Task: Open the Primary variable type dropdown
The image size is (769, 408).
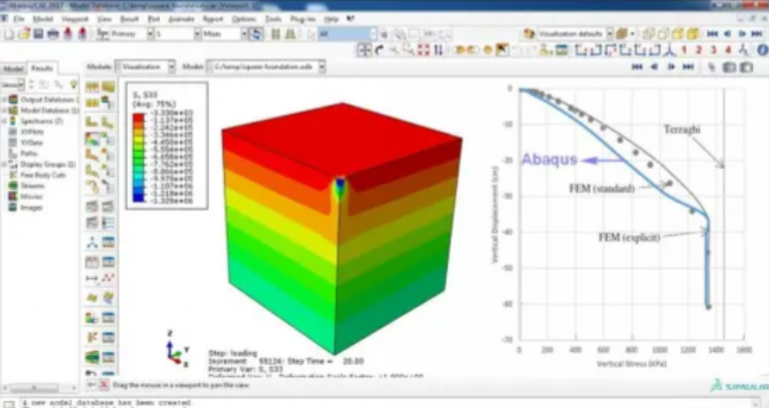Action: [151, 34]
